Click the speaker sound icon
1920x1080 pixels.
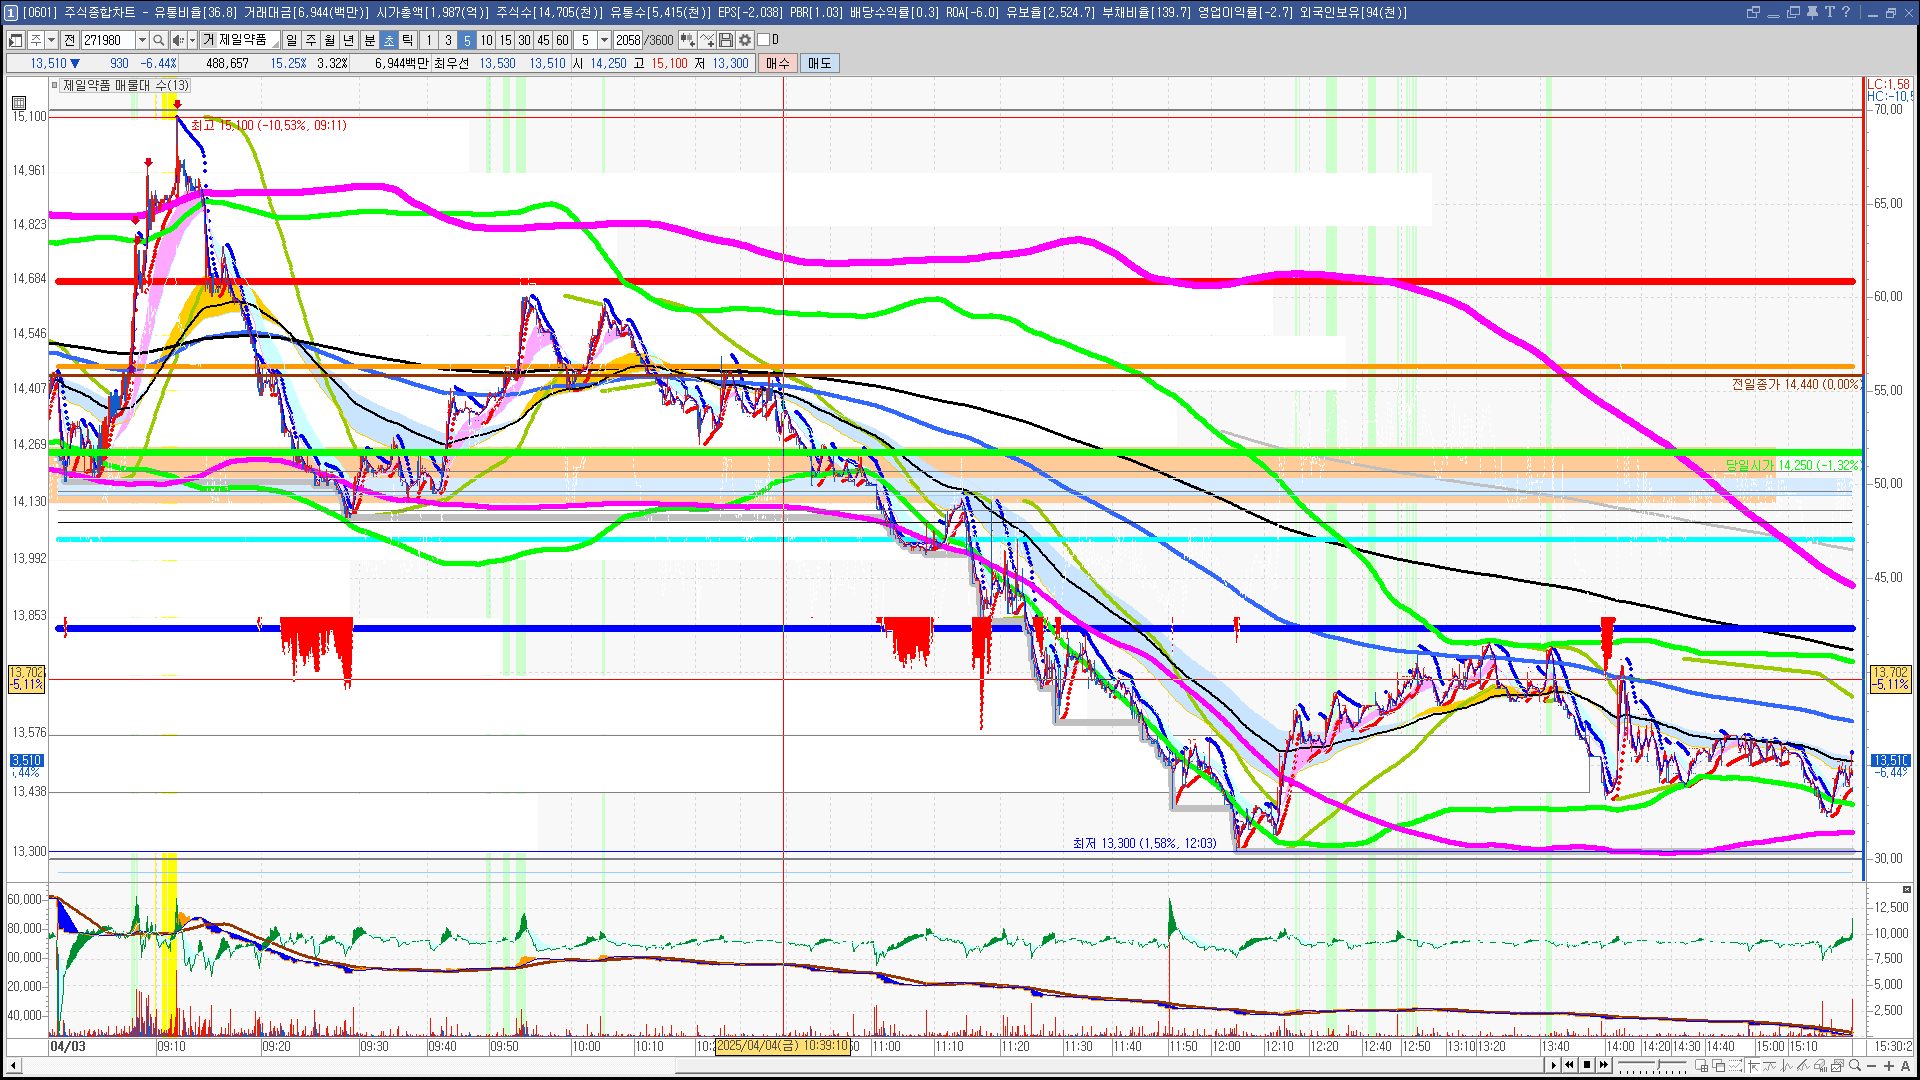pos(177,40)
